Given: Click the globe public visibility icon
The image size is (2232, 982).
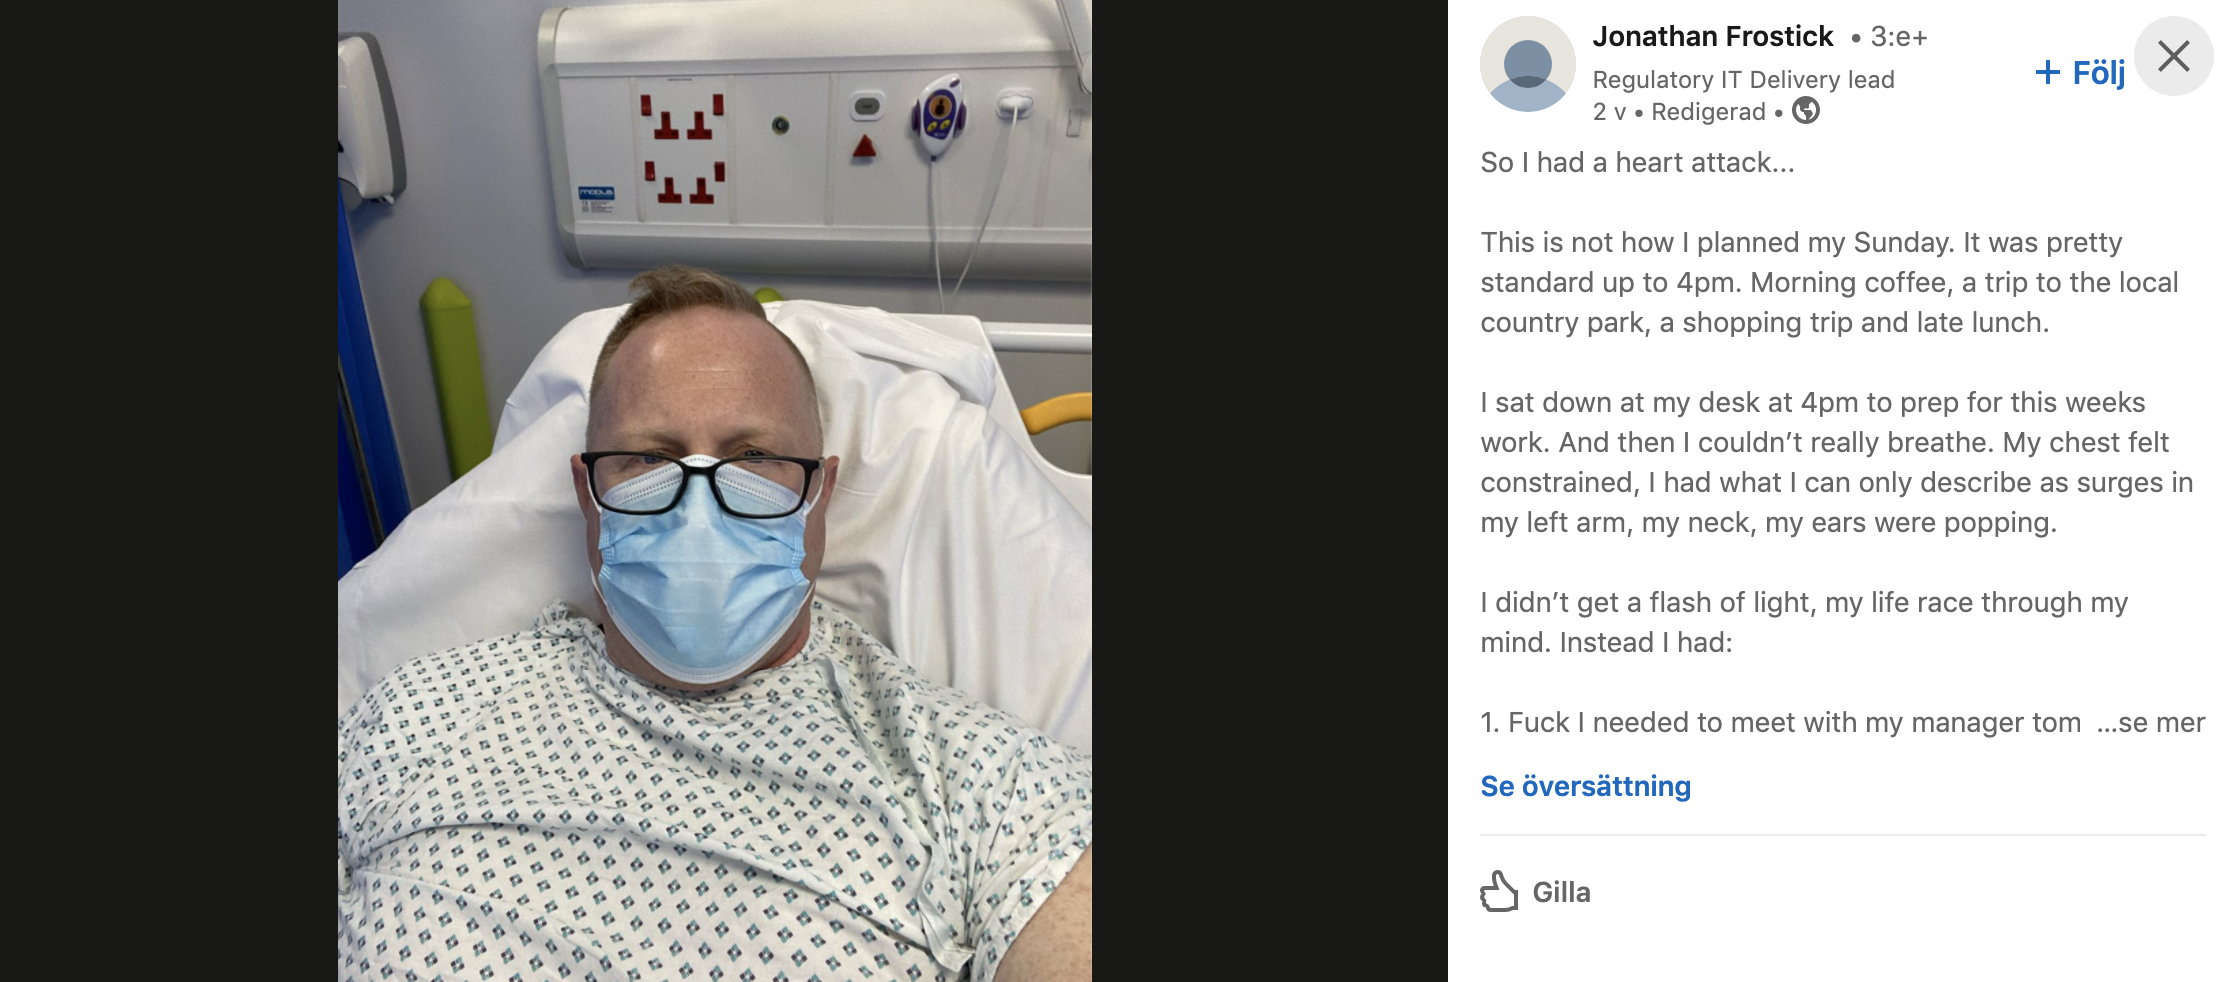Looking at the screenshot, I should click(x=1805, y=111).
